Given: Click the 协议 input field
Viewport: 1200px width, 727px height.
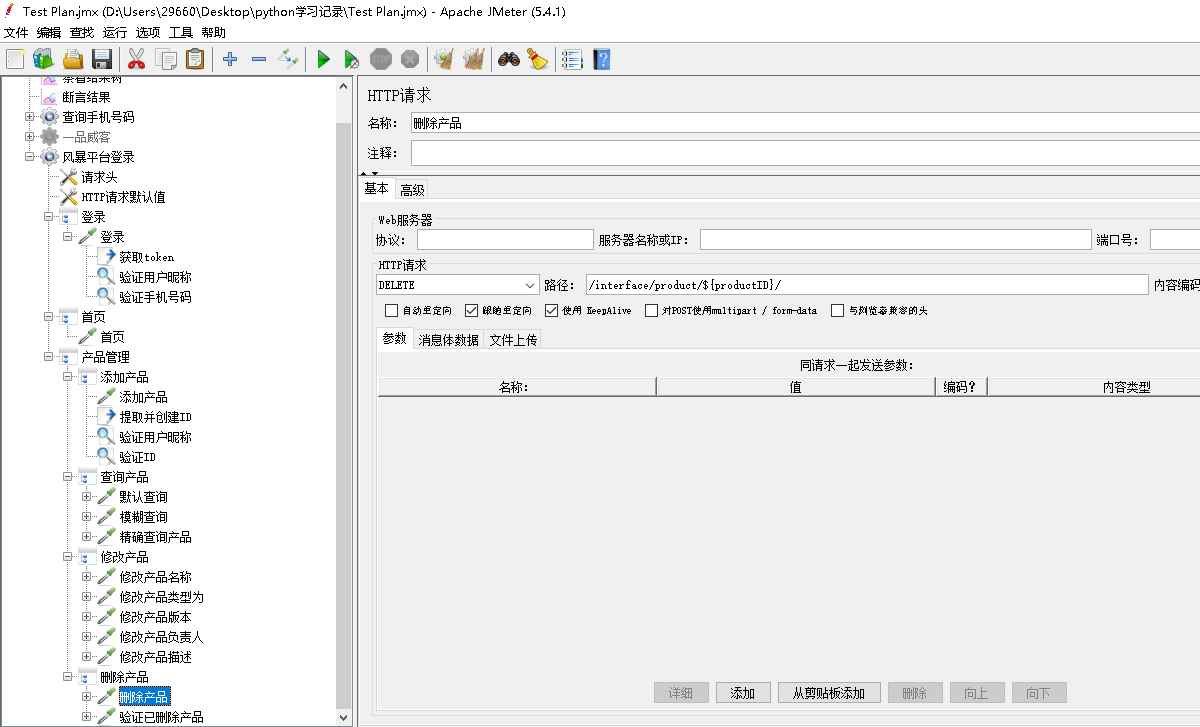Looking at the screenshot, I should [x=505, y=240].
